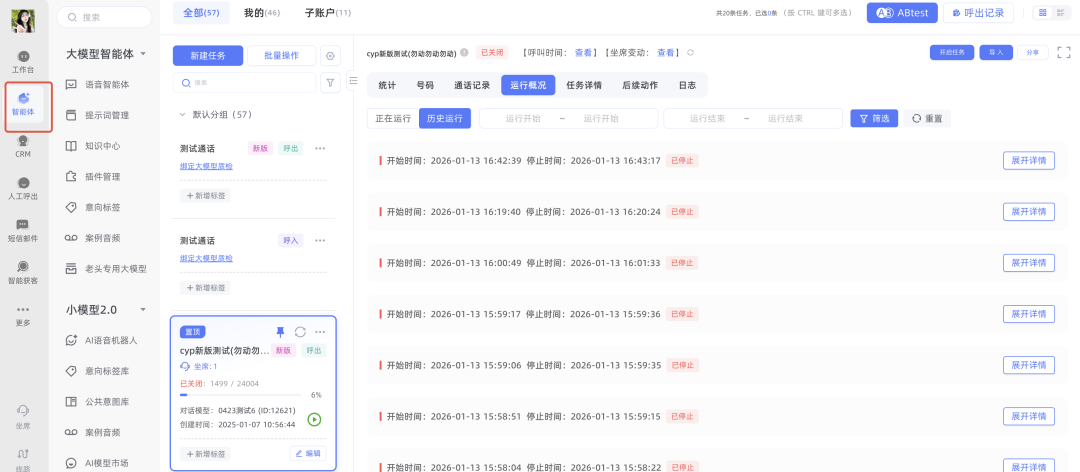Open the CRM icon in the left sidebar
Screen dimensions: 1080x472
(23, 146)
